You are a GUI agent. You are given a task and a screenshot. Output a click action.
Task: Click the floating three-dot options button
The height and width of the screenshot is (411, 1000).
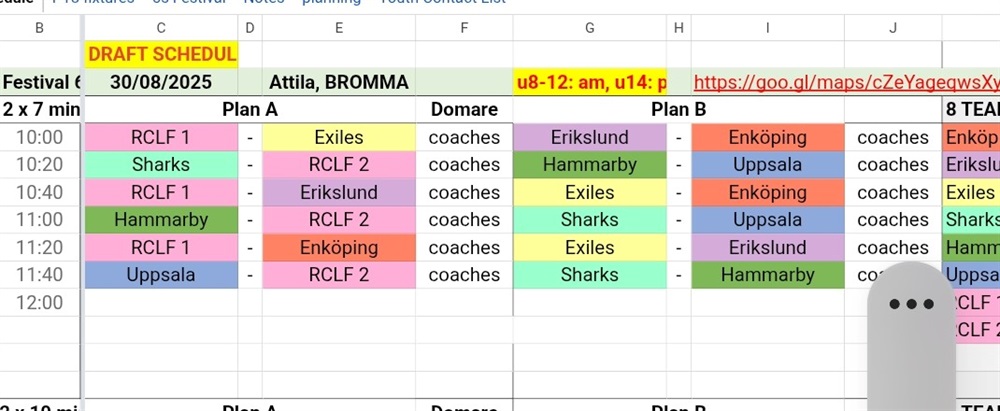pos(910,305)
